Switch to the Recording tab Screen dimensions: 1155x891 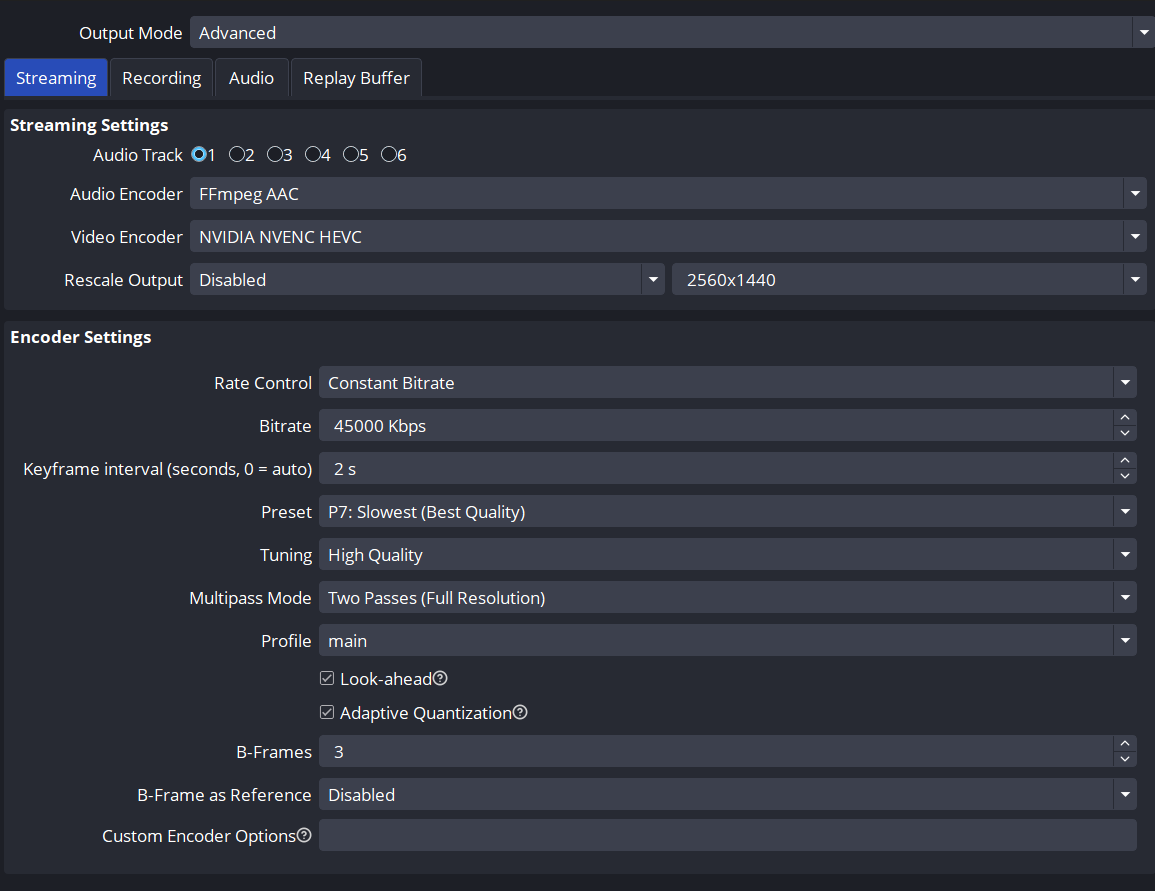click(x=161, y=78)
